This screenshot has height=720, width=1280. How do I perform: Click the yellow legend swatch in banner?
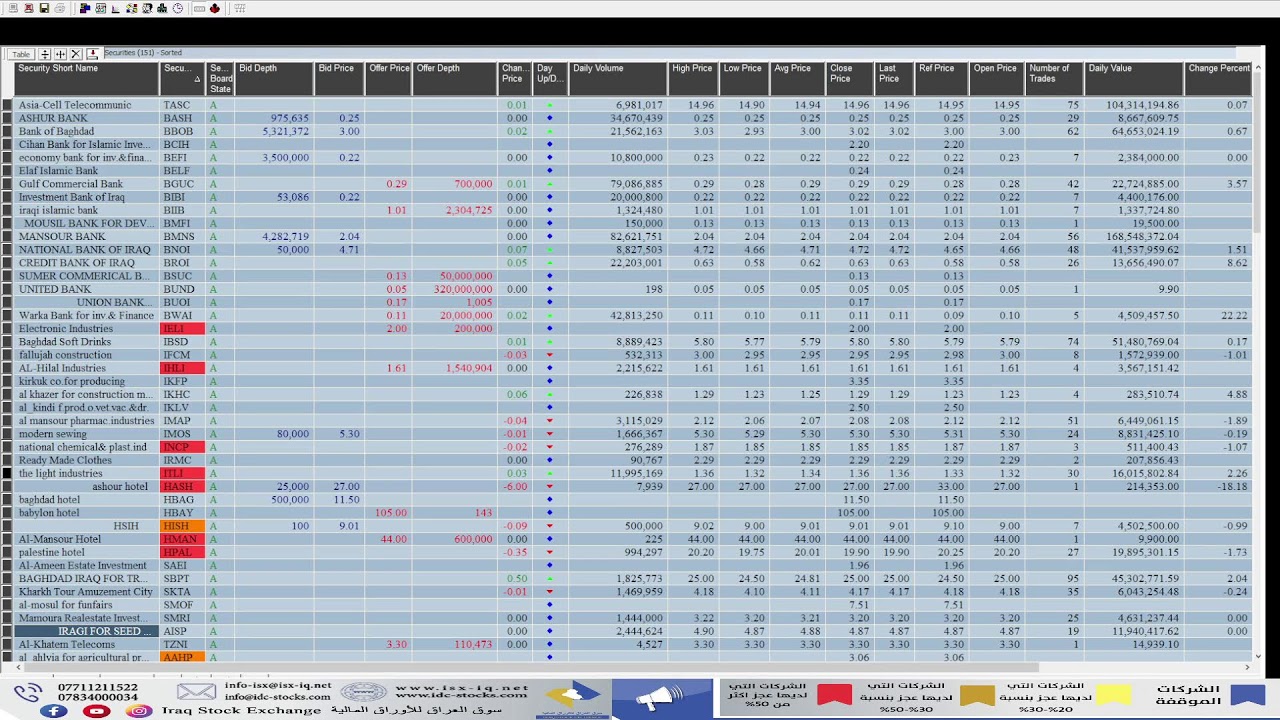pyautogui.click(x=1114, y=695)
